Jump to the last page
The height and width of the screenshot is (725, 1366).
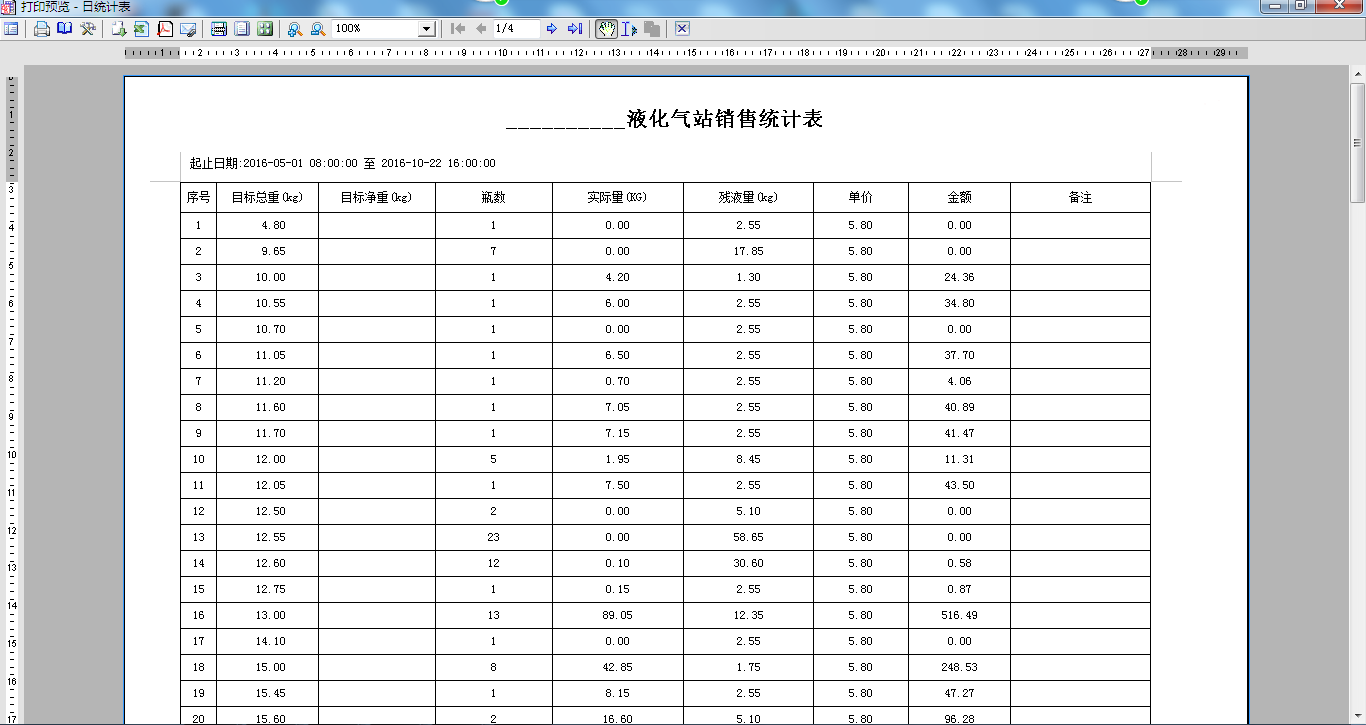click(574, 29)
